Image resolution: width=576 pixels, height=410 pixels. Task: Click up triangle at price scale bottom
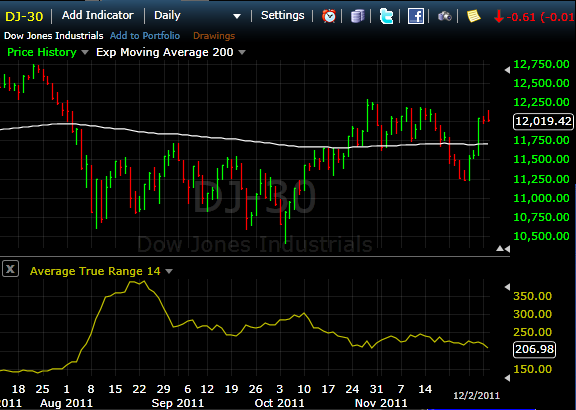[500, 249]
